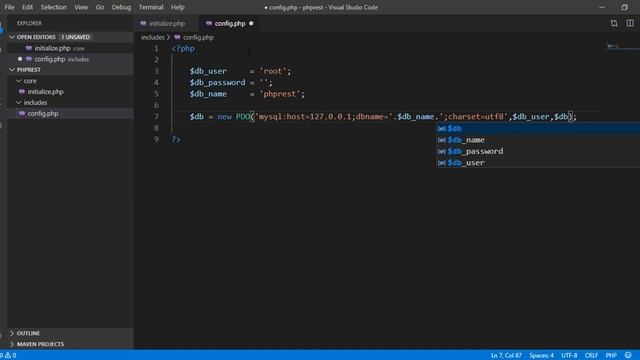Image resolution: width=640 pixels, height=360 pixels.
Task: Click the PDO class name on line 7
Action: [x=243, y=117]
